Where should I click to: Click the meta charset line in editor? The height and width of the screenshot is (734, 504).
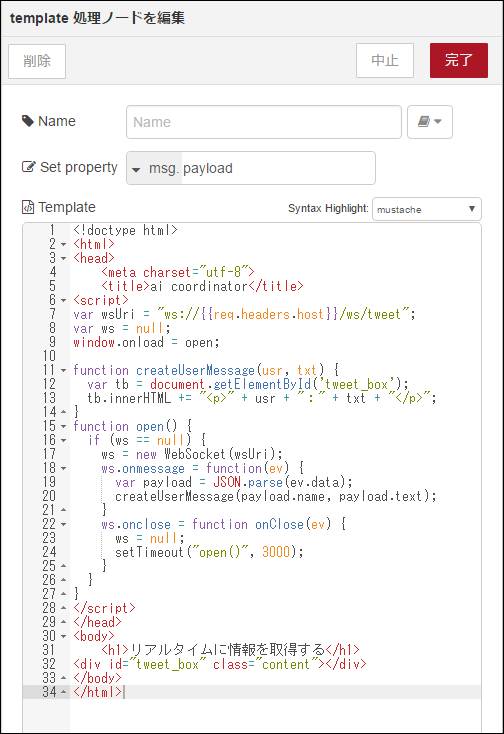coord(178,272)
